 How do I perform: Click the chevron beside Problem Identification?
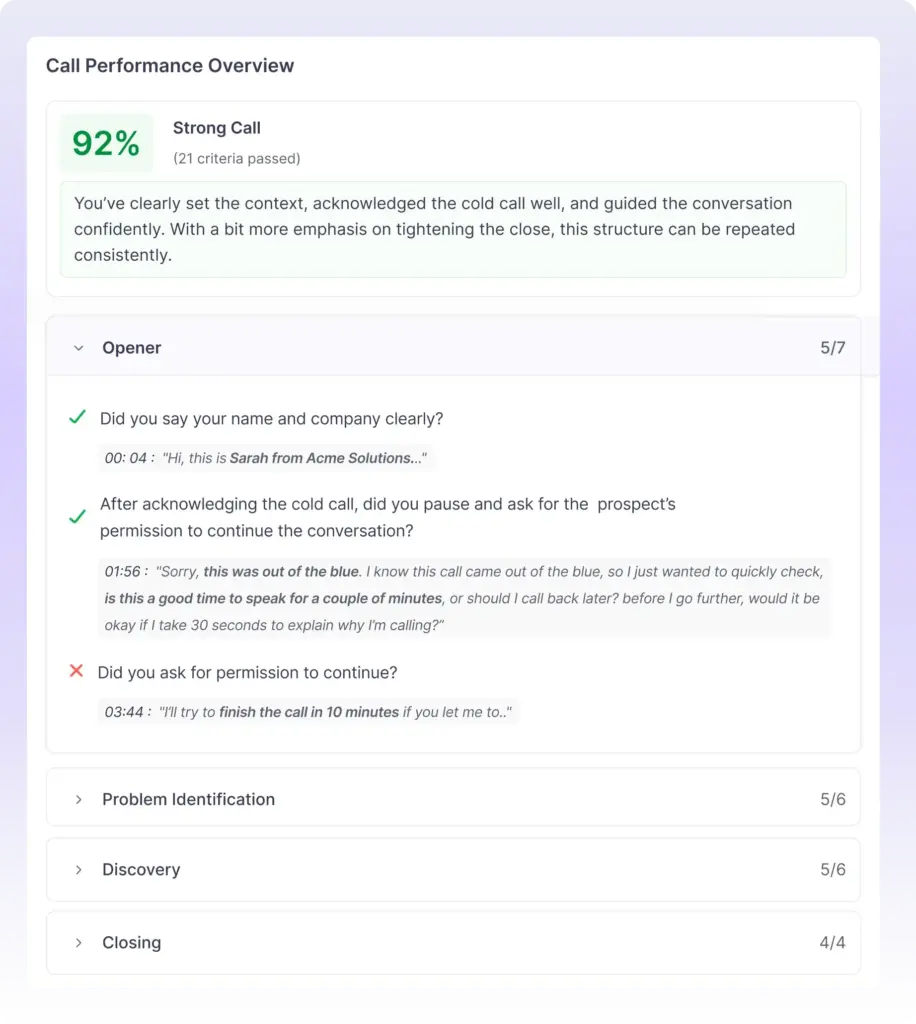click(79, 798)
